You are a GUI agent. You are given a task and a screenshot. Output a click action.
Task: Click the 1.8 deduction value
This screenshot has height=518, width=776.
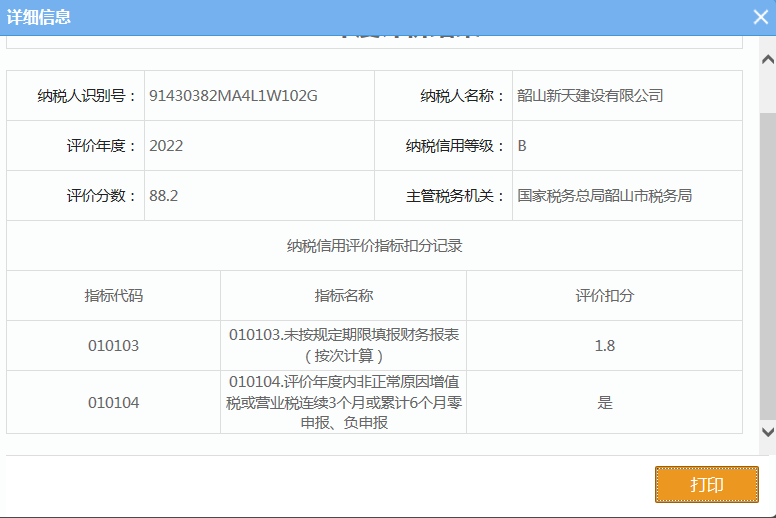[x=604, y=346]
